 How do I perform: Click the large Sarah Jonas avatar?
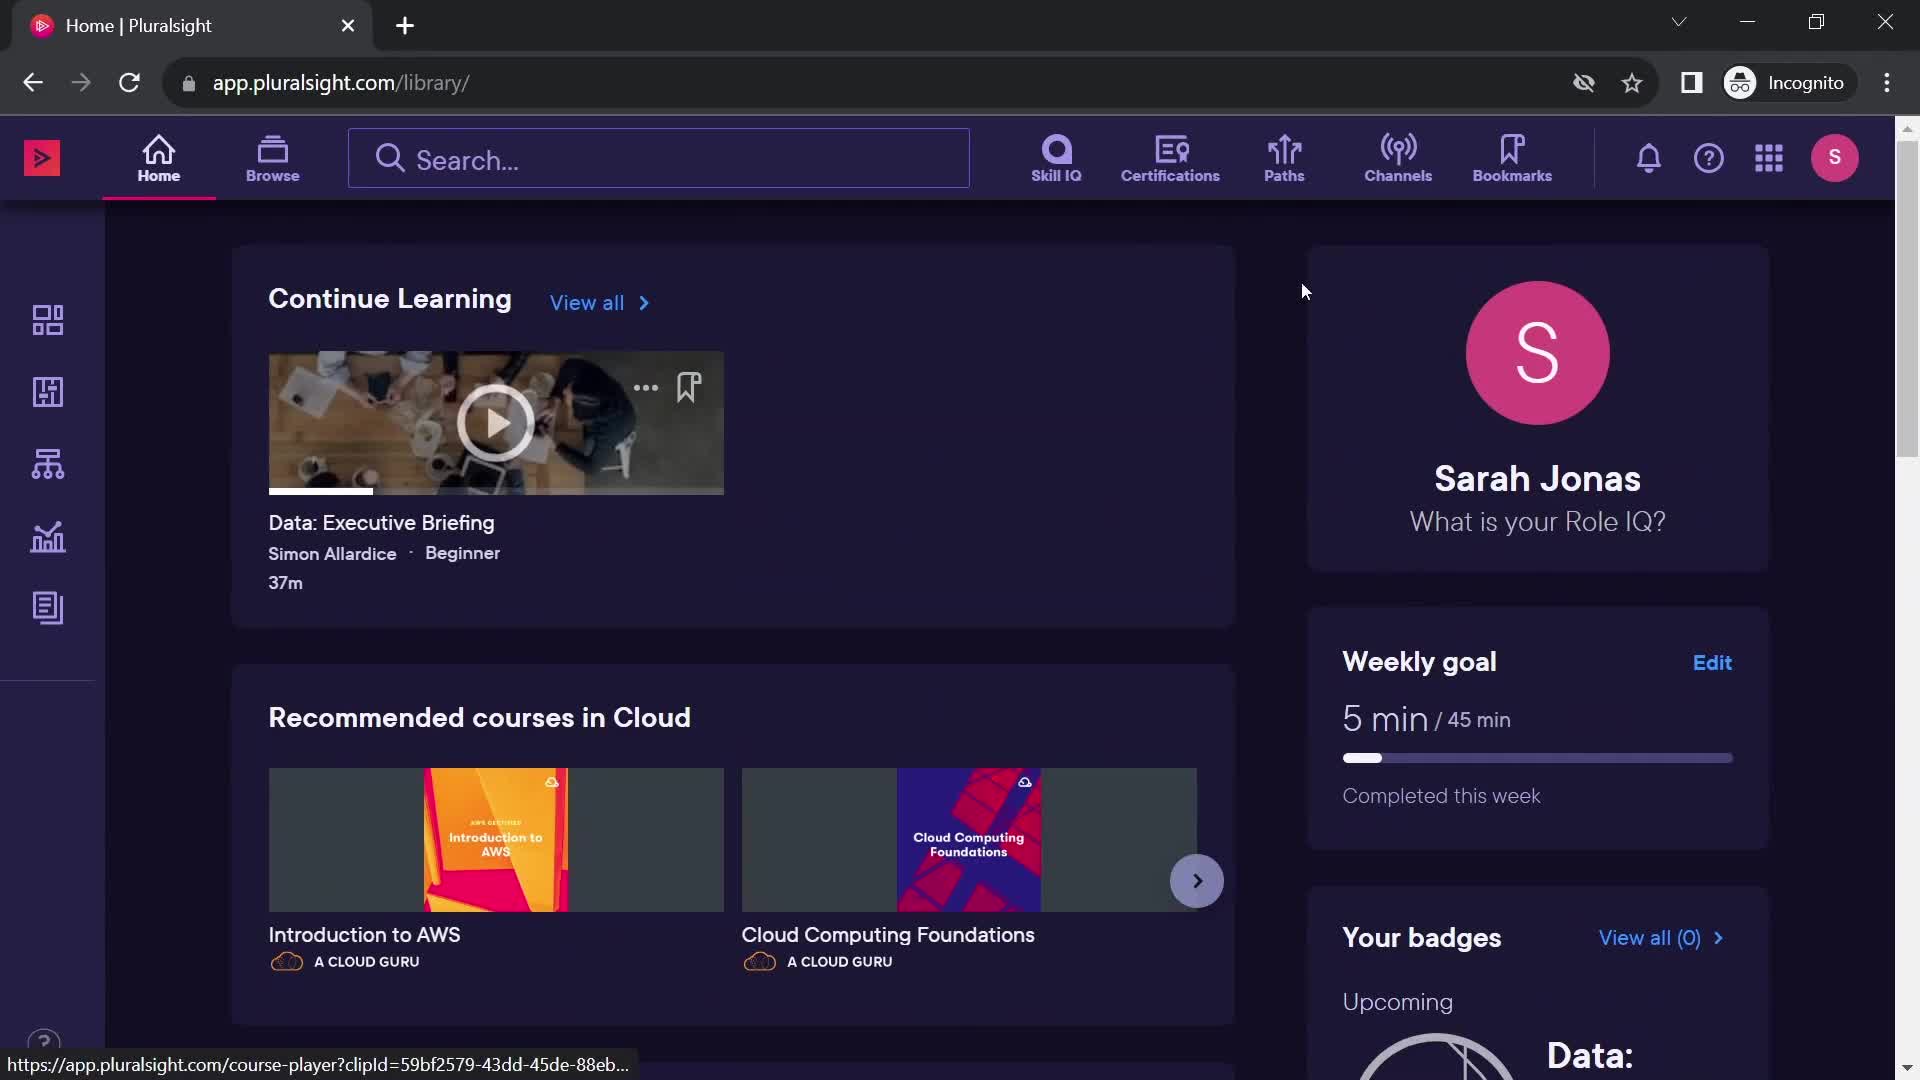click(x=1538, y=353)
